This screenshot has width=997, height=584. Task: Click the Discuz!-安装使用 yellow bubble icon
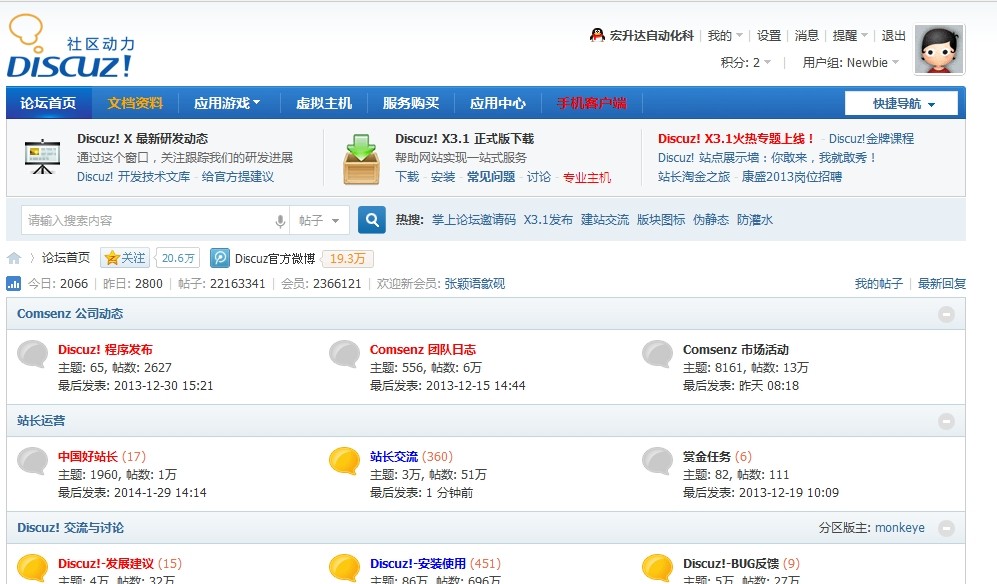point(345,568)
